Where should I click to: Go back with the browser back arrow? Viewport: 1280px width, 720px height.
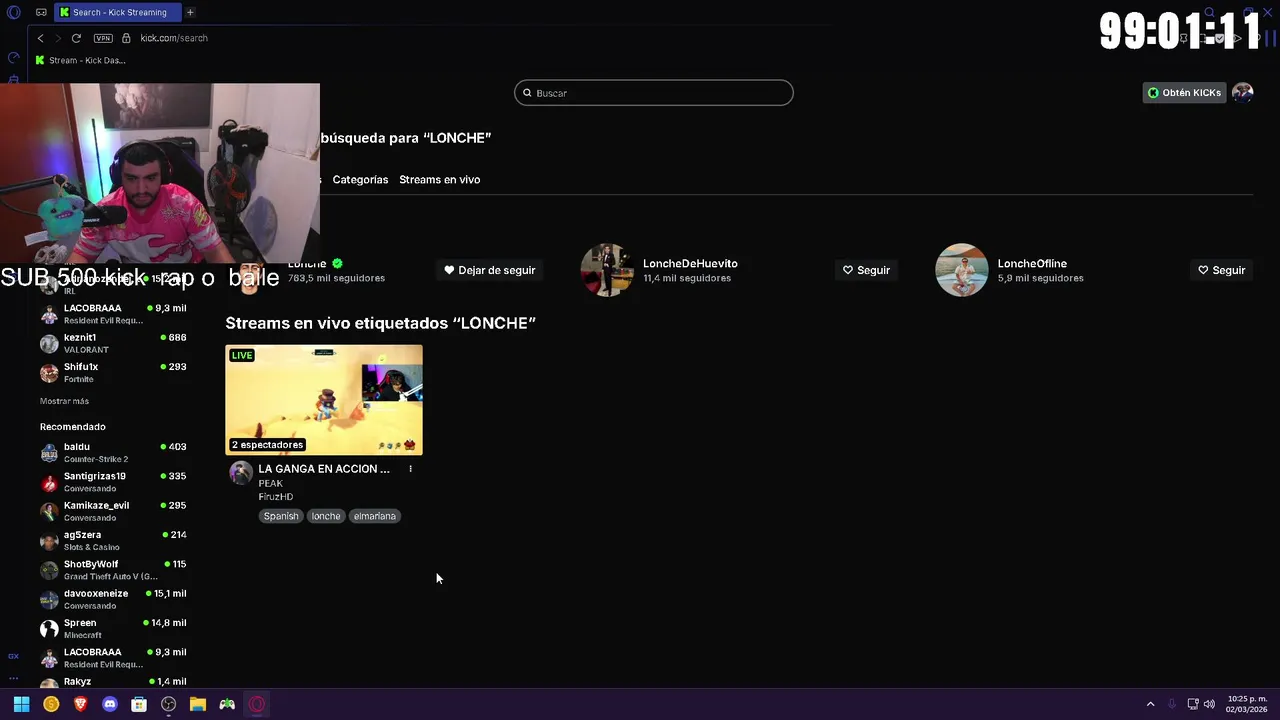tap(40, 38)
